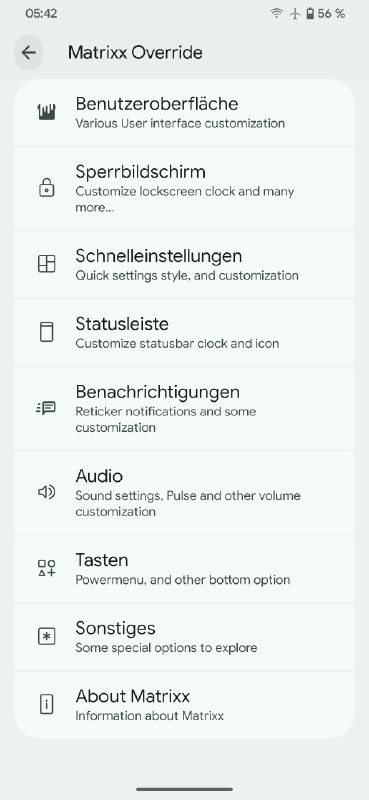Select the Schnelleinstellungen entry
Screen dimensions: 369x800
click(x=184, y=264)
